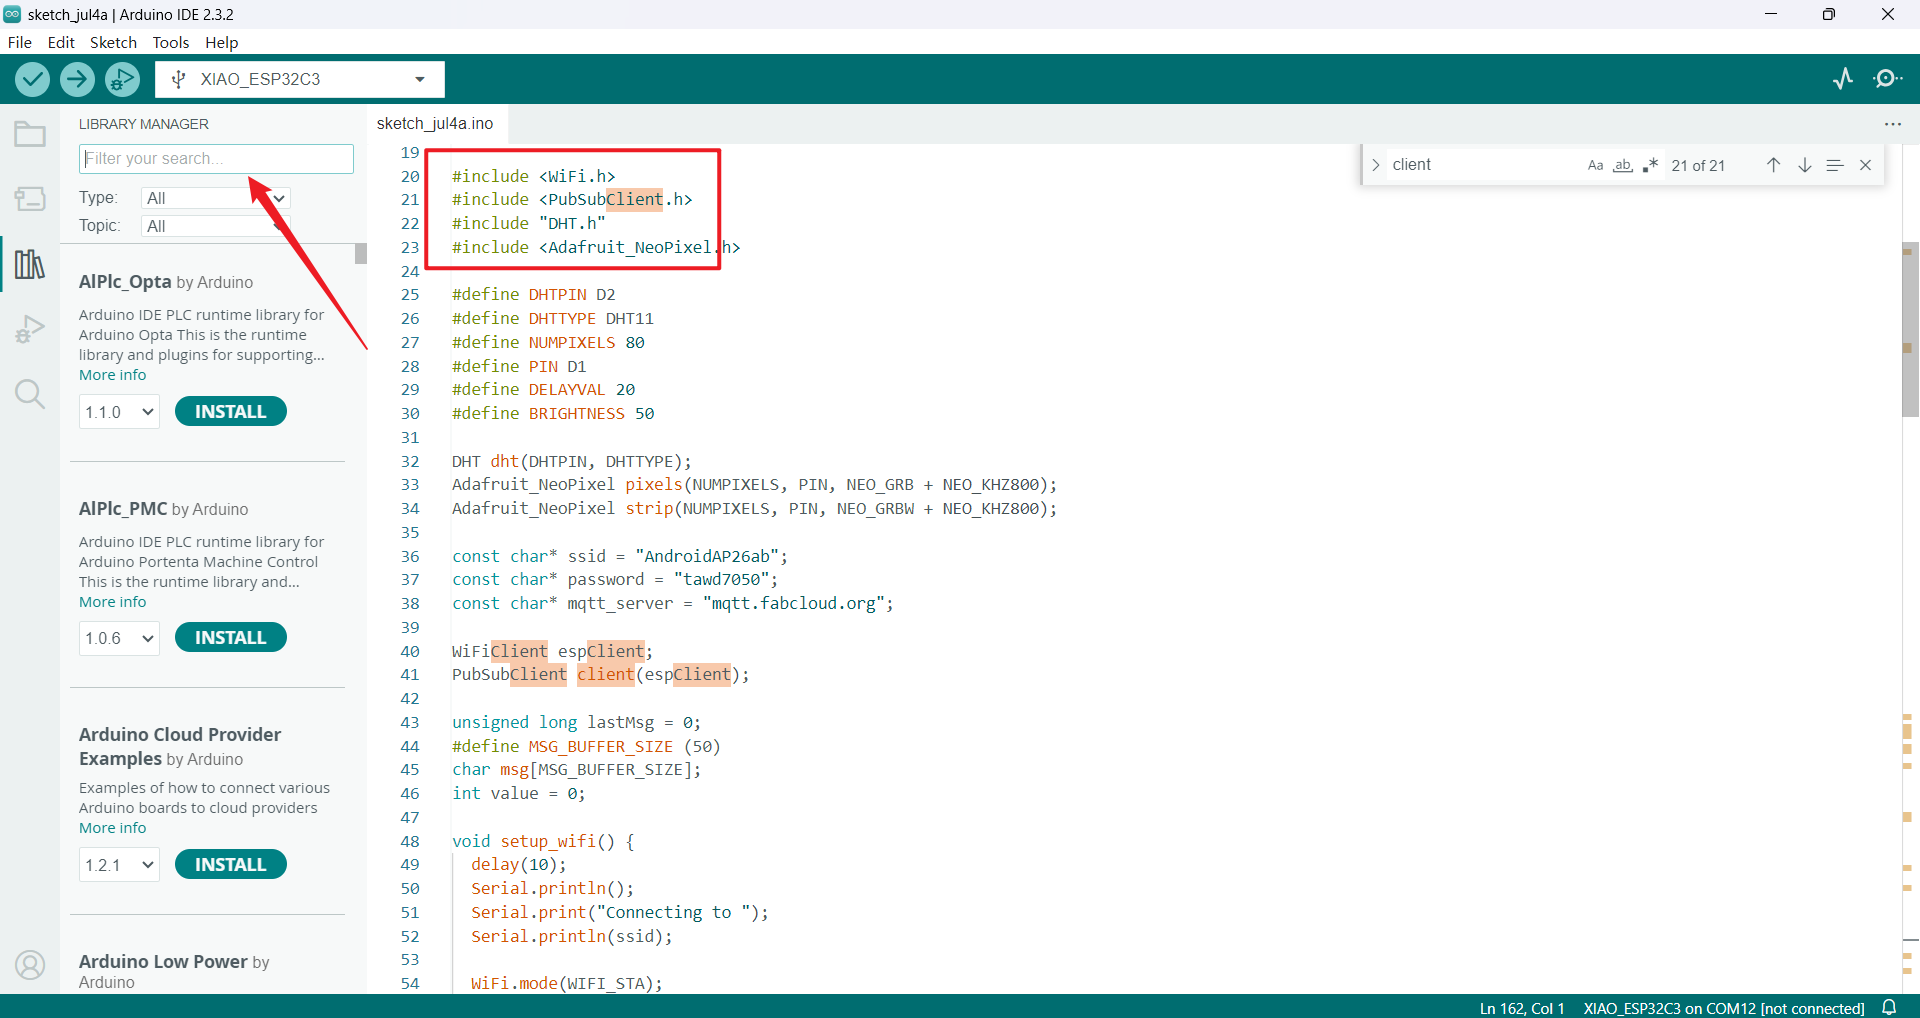The width and height of the screenshot is (1920, 1018).
Task: Click the find text field containing client
Action: point(1483,165)
